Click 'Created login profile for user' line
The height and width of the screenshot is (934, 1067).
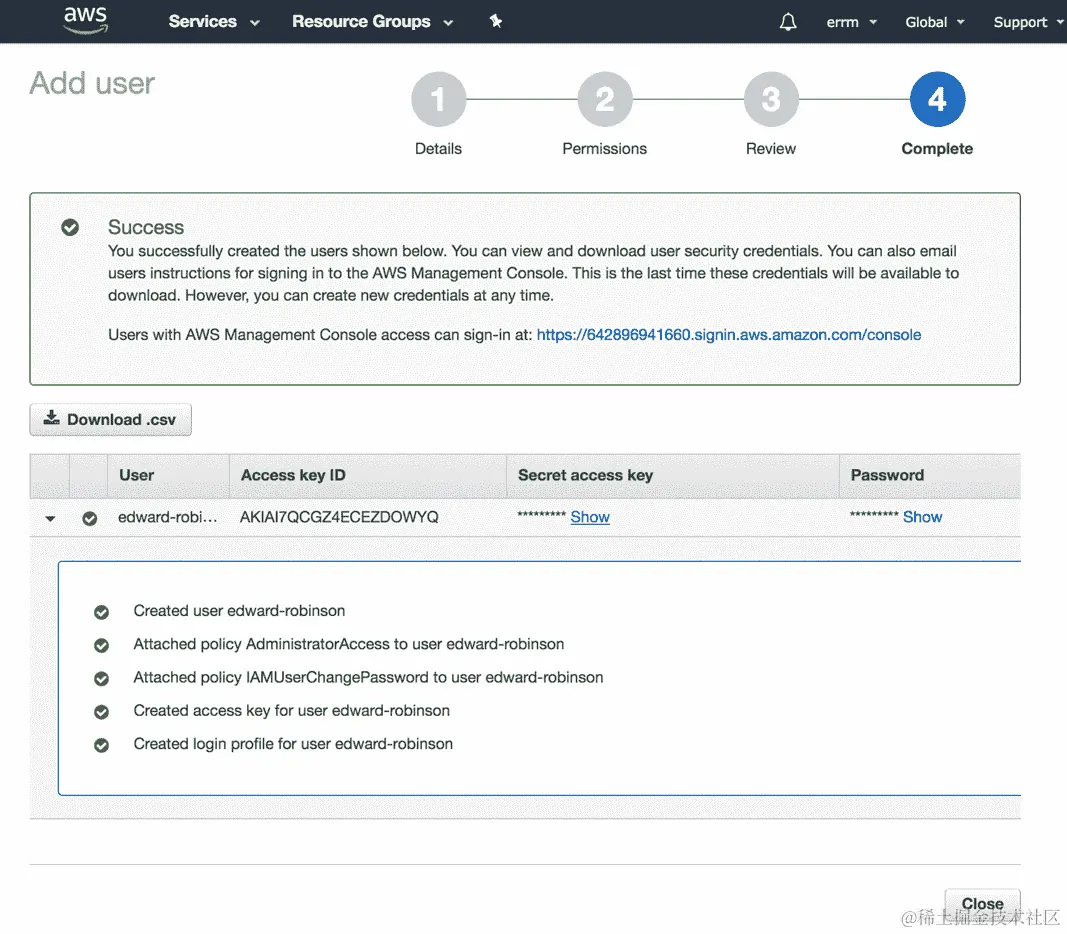pos(293,744)
